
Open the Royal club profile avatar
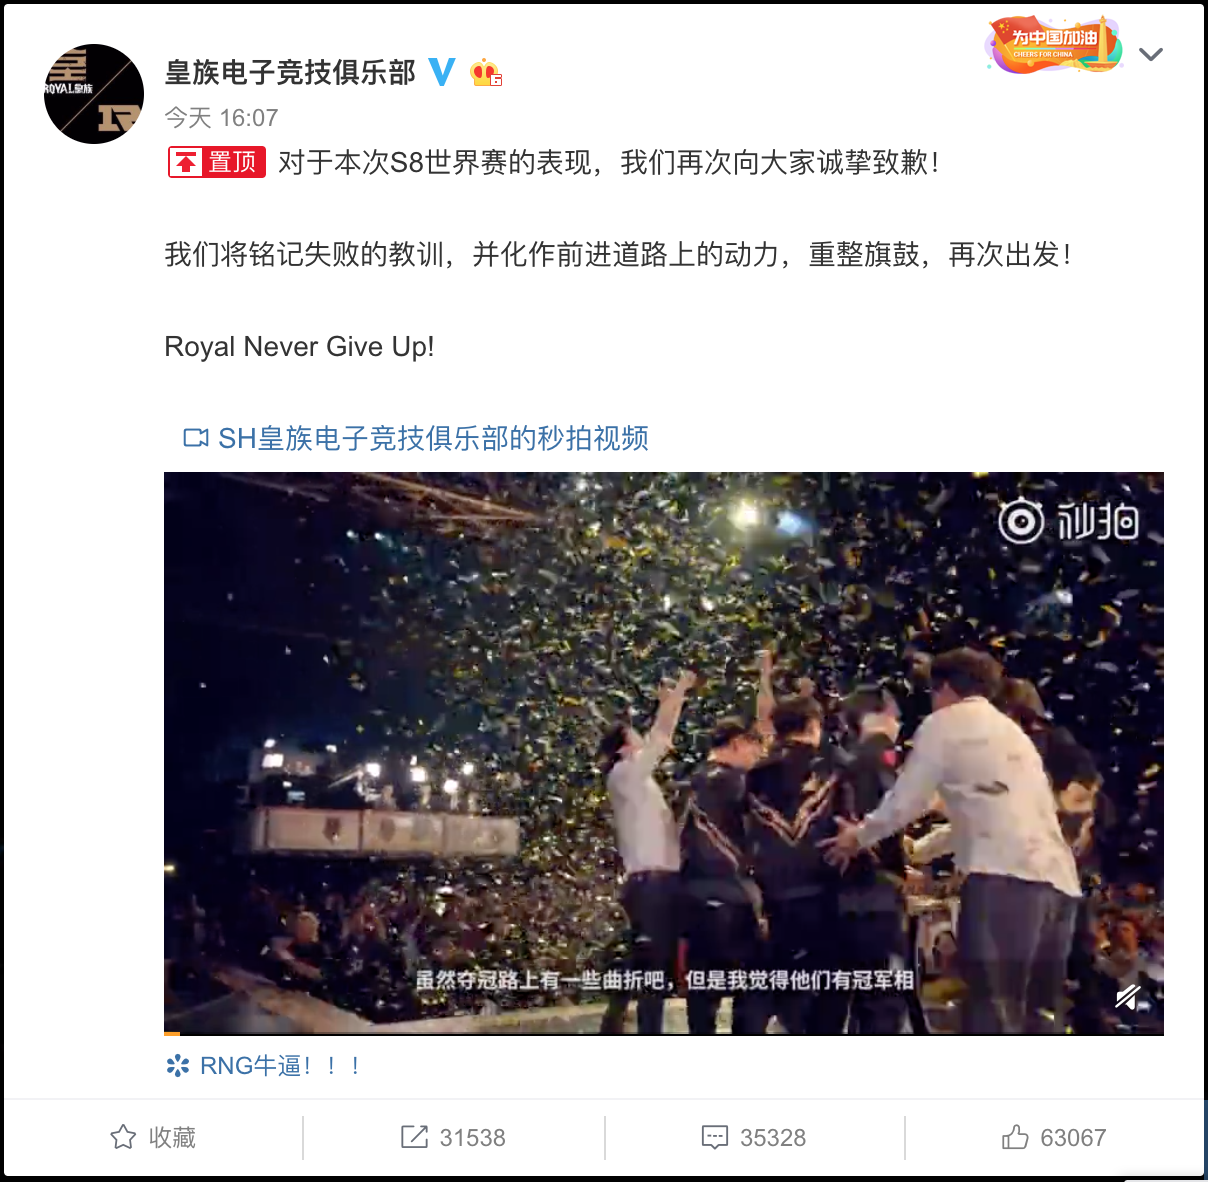point(94,94)
